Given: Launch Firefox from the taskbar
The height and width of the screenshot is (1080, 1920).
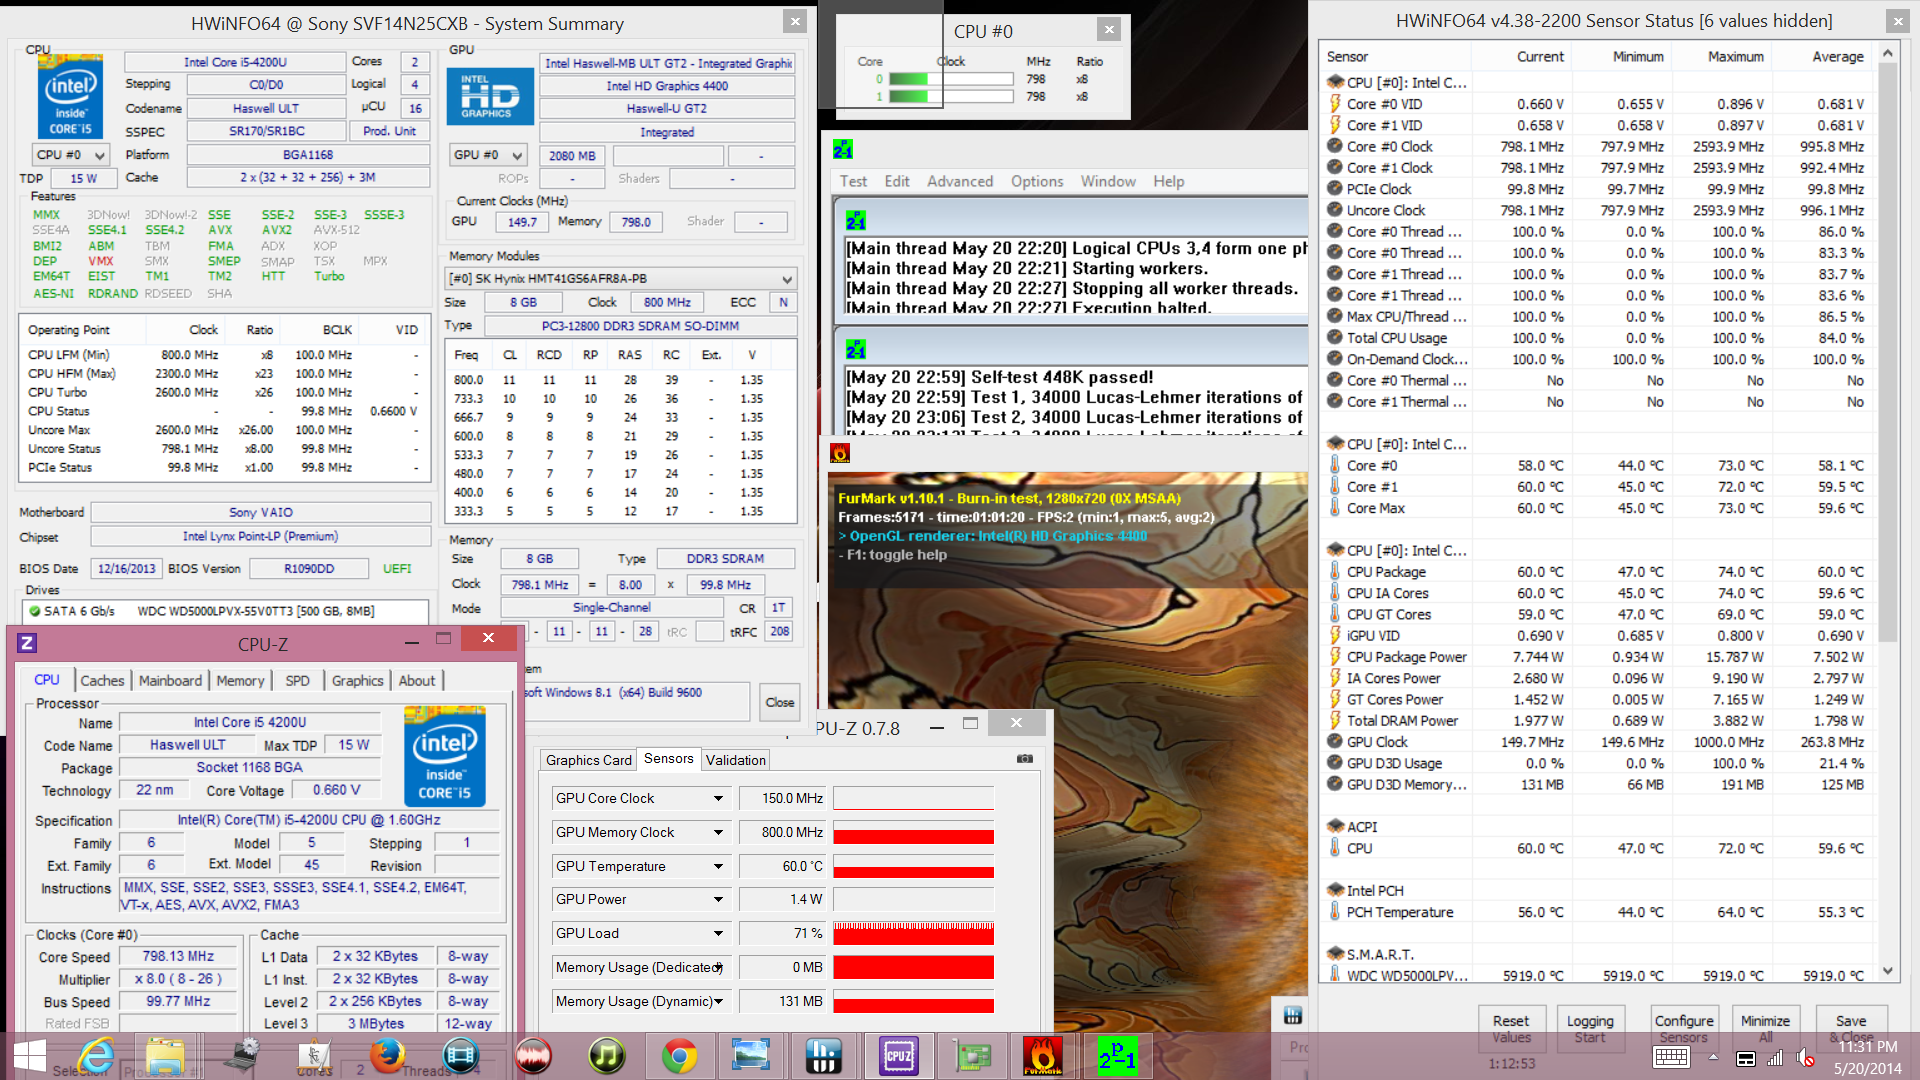Looking at the screenshot, I should [x=386, y=1056].
